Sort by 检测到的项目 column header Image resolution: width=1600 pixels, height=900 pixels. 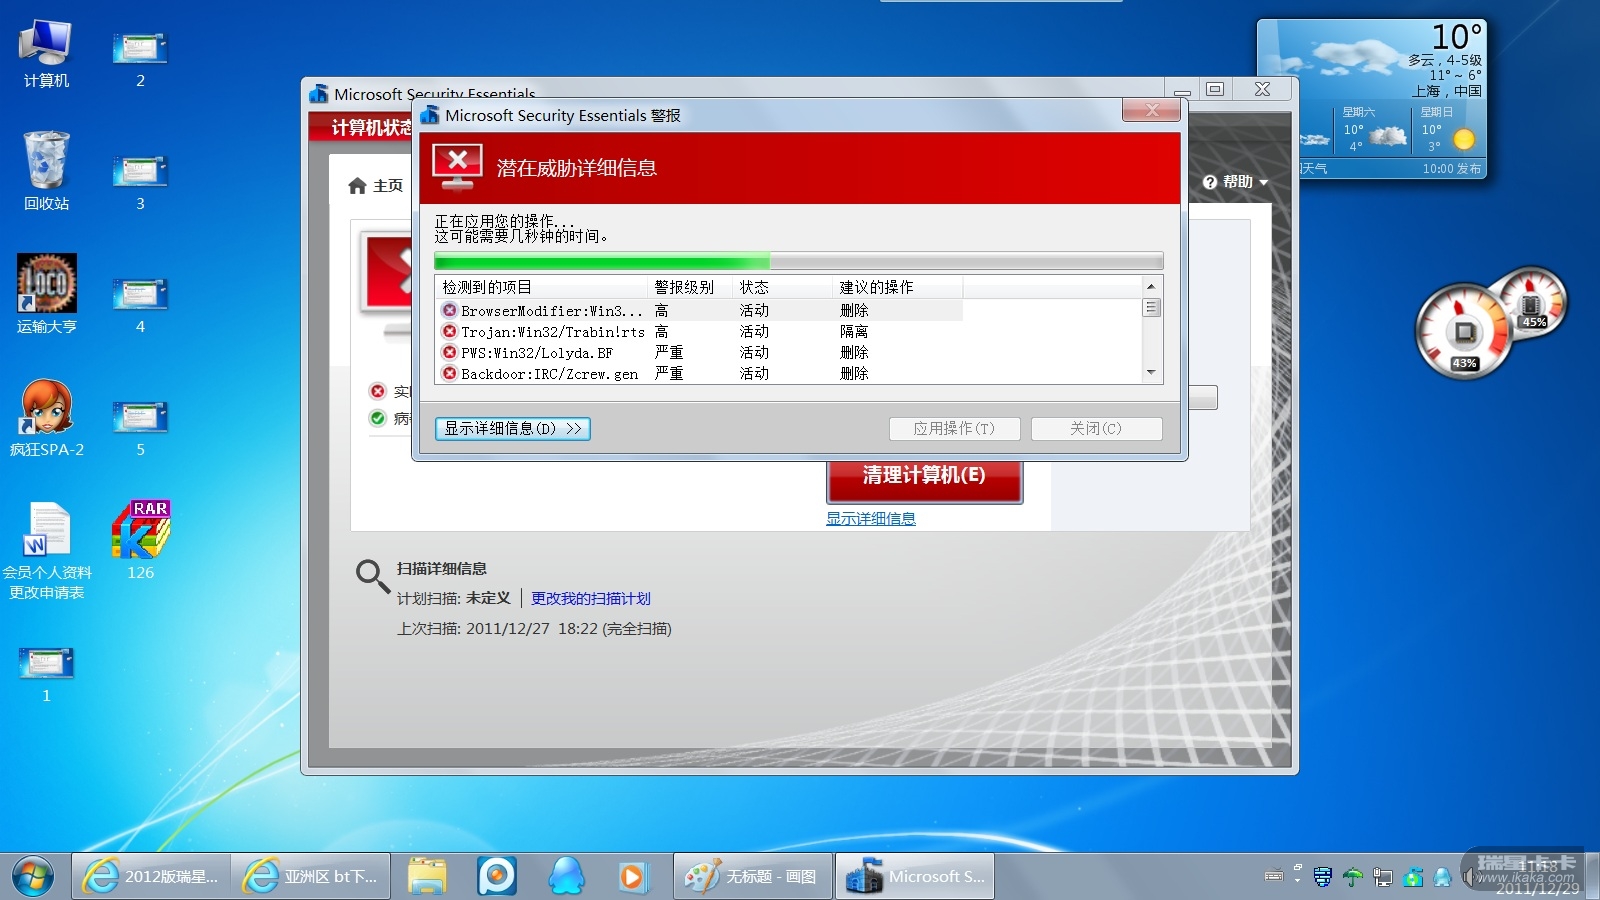541,287
